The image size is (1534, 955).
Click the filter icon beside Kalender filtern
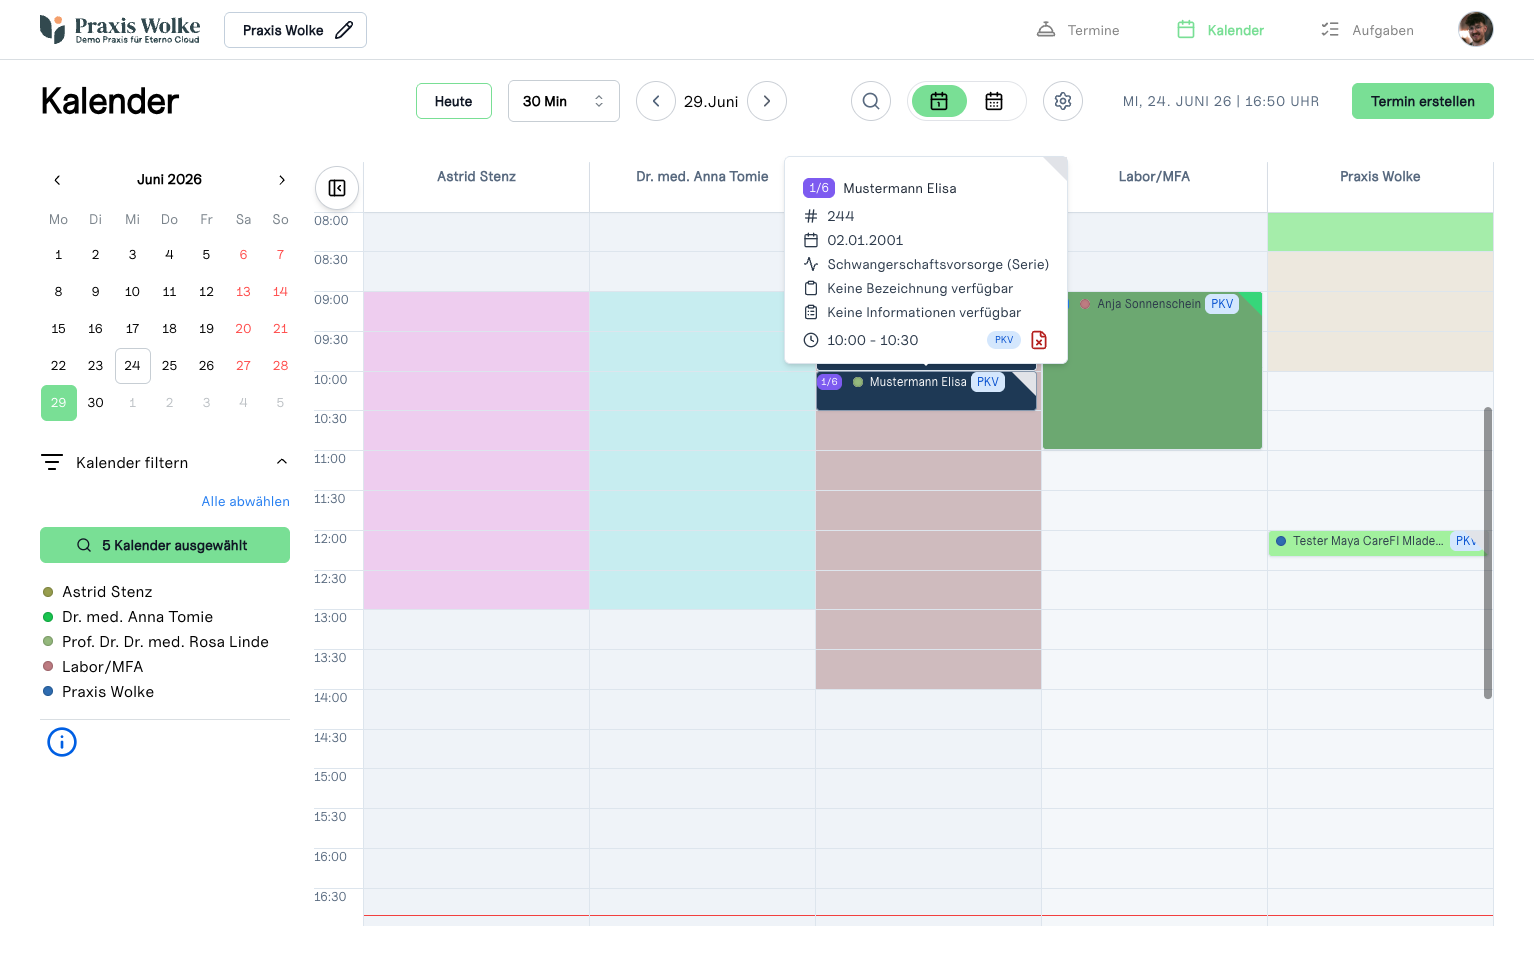click(x=52, y=462)
